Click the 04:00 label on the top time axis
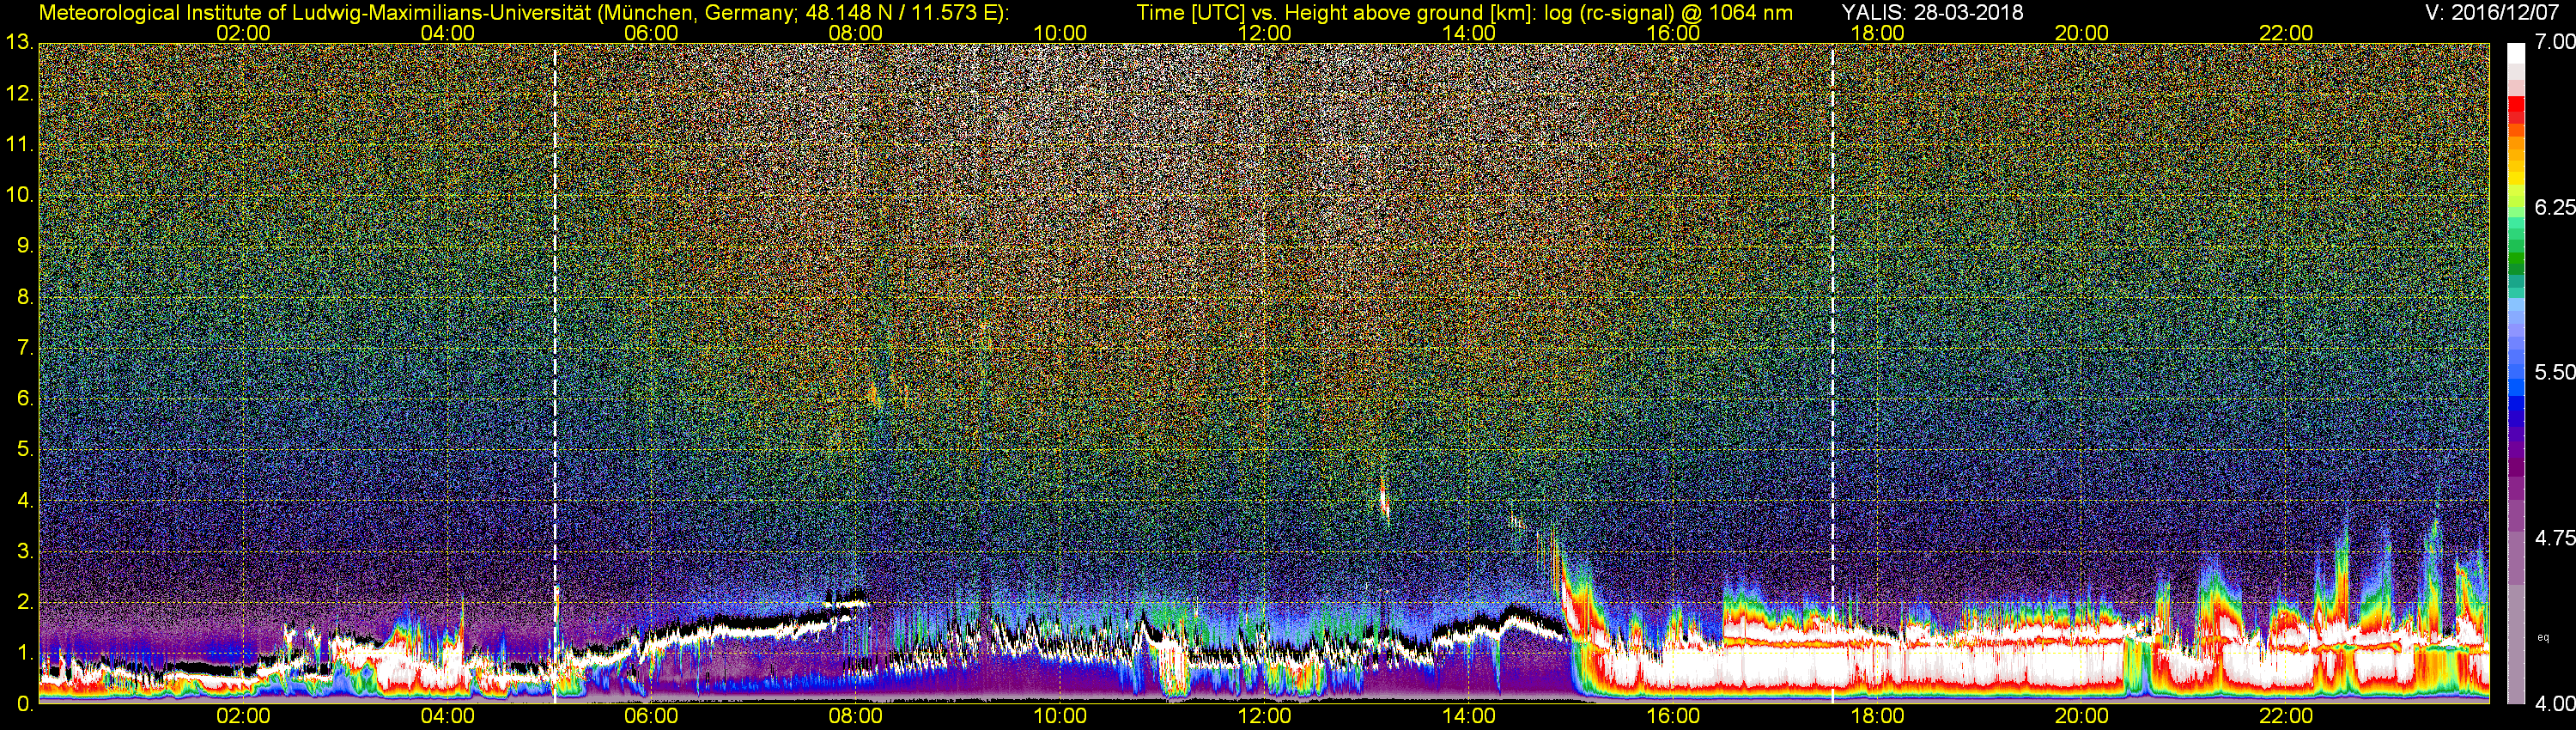The width and height of the screenshot is (2576, 730). coord(447,33)
